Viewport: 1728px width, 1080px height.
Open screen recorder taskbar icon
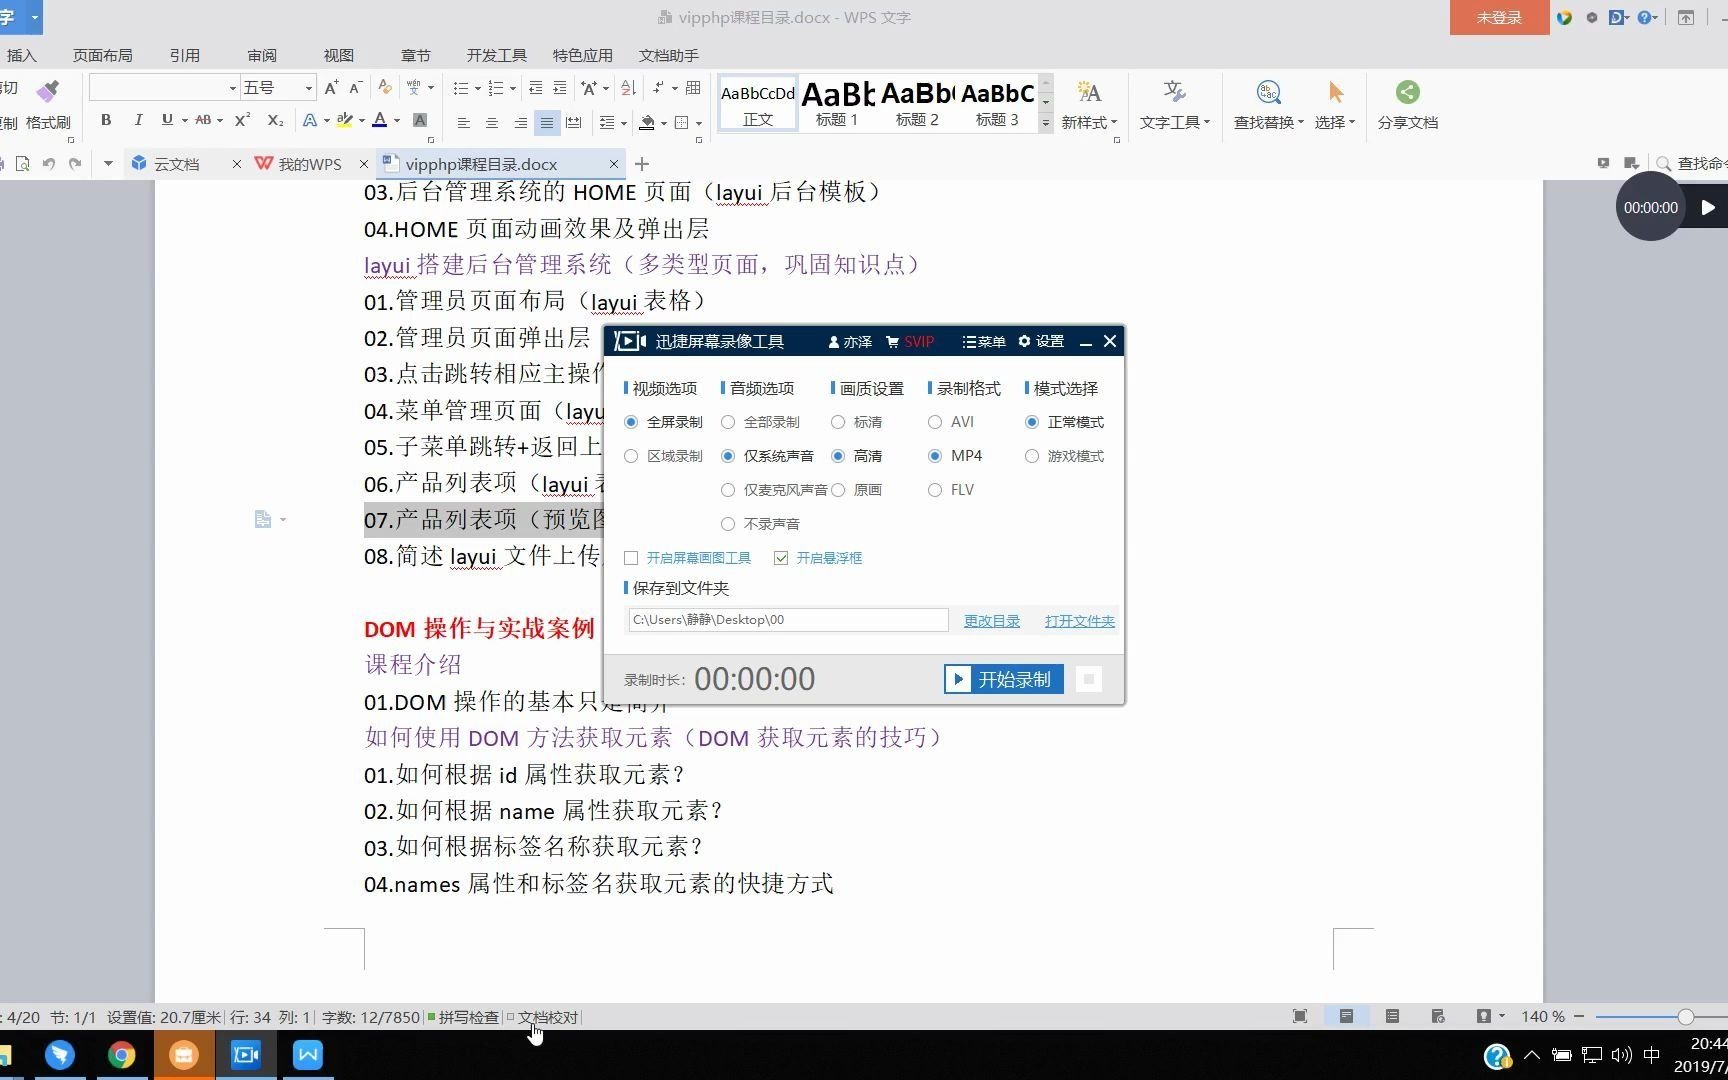click(x=246, y=1055)
